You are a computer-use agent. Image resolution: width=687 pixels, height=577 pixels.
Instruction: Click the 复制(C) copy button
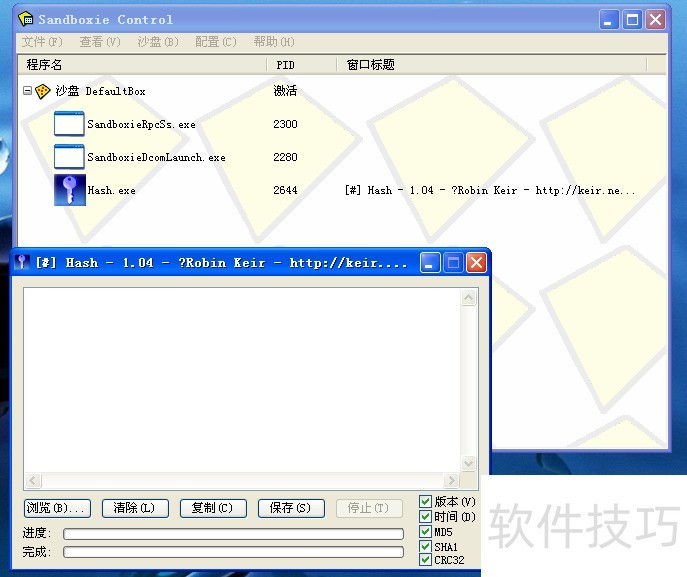coord(213,508)
